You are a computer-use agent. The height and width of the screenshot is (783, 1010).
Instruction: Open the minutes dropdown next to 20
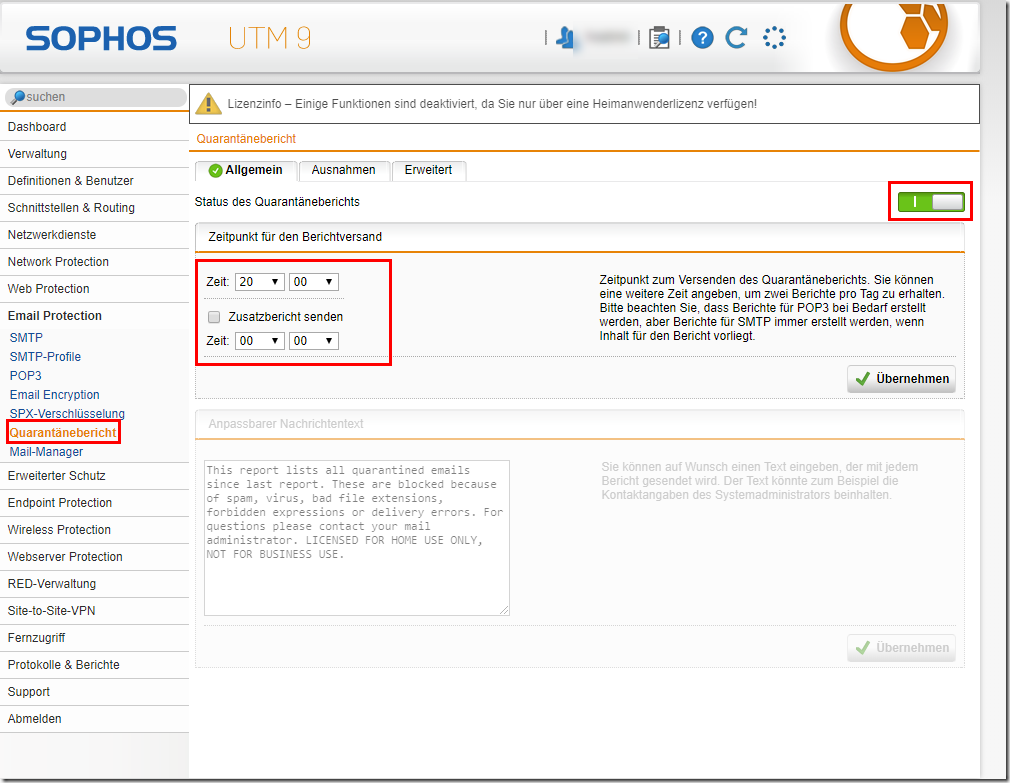[x=313, y=282]
